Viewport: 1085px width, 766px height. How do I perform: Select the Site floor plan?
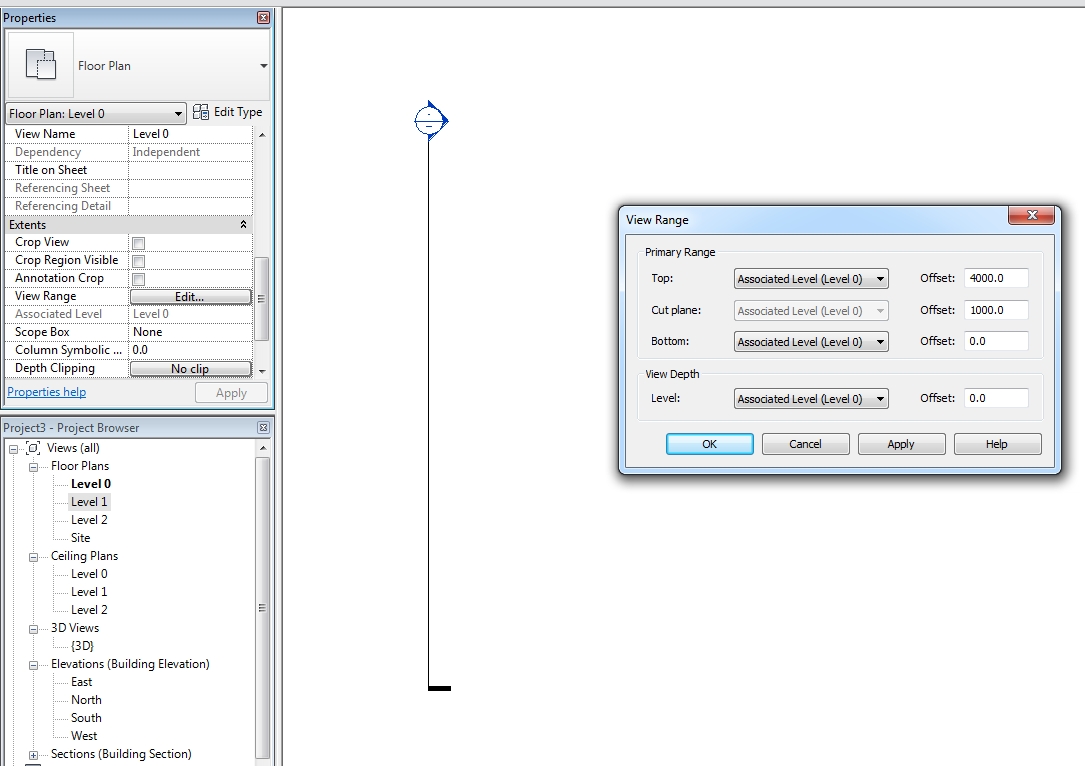pos(80,538)
